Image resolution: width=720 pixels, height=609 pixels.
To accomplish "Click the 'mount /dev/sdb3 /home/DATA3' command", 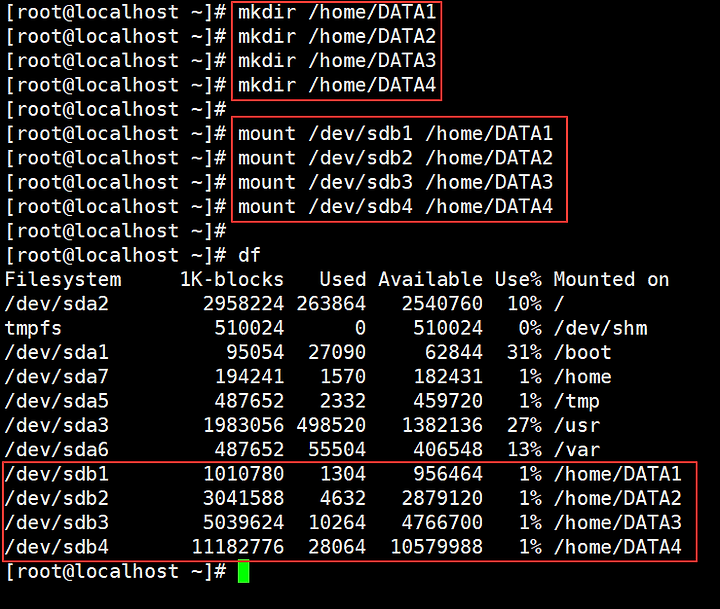I will point(395,182).
